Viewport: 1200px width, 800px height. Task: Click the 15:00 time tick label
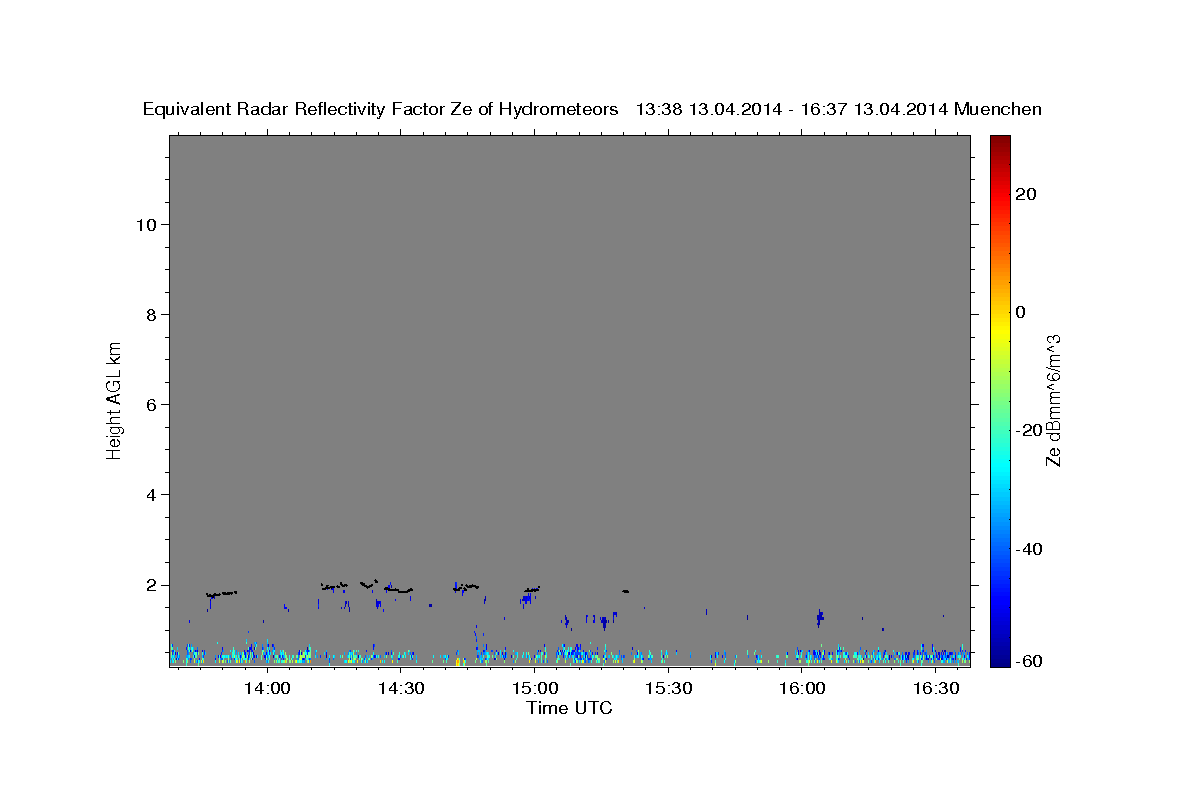535,688
